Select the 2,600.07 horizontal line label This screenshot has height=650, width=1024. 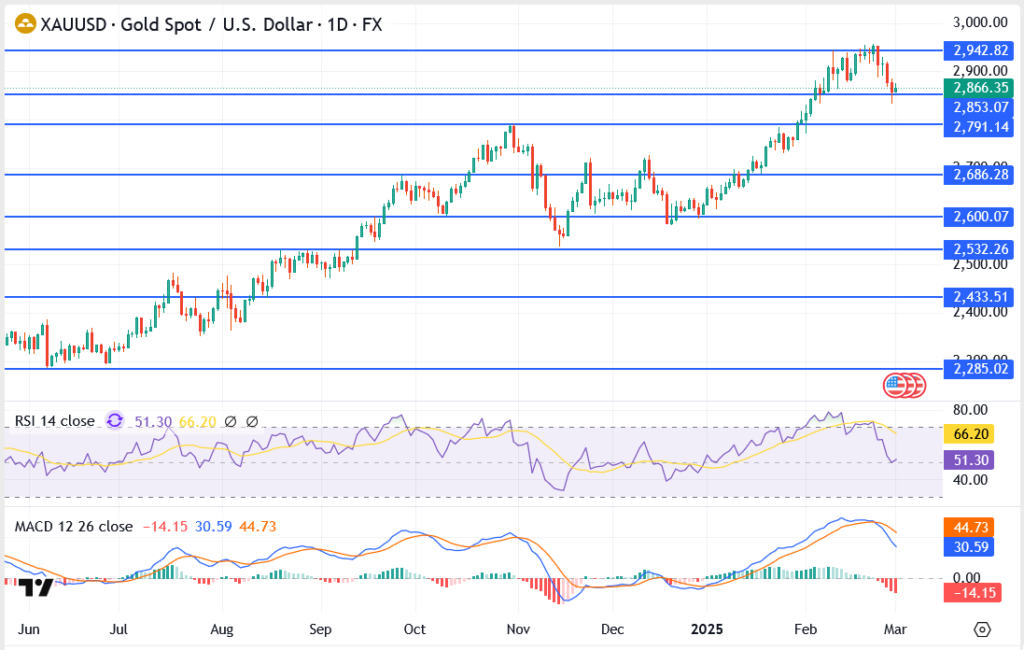(x=980, y=216)
